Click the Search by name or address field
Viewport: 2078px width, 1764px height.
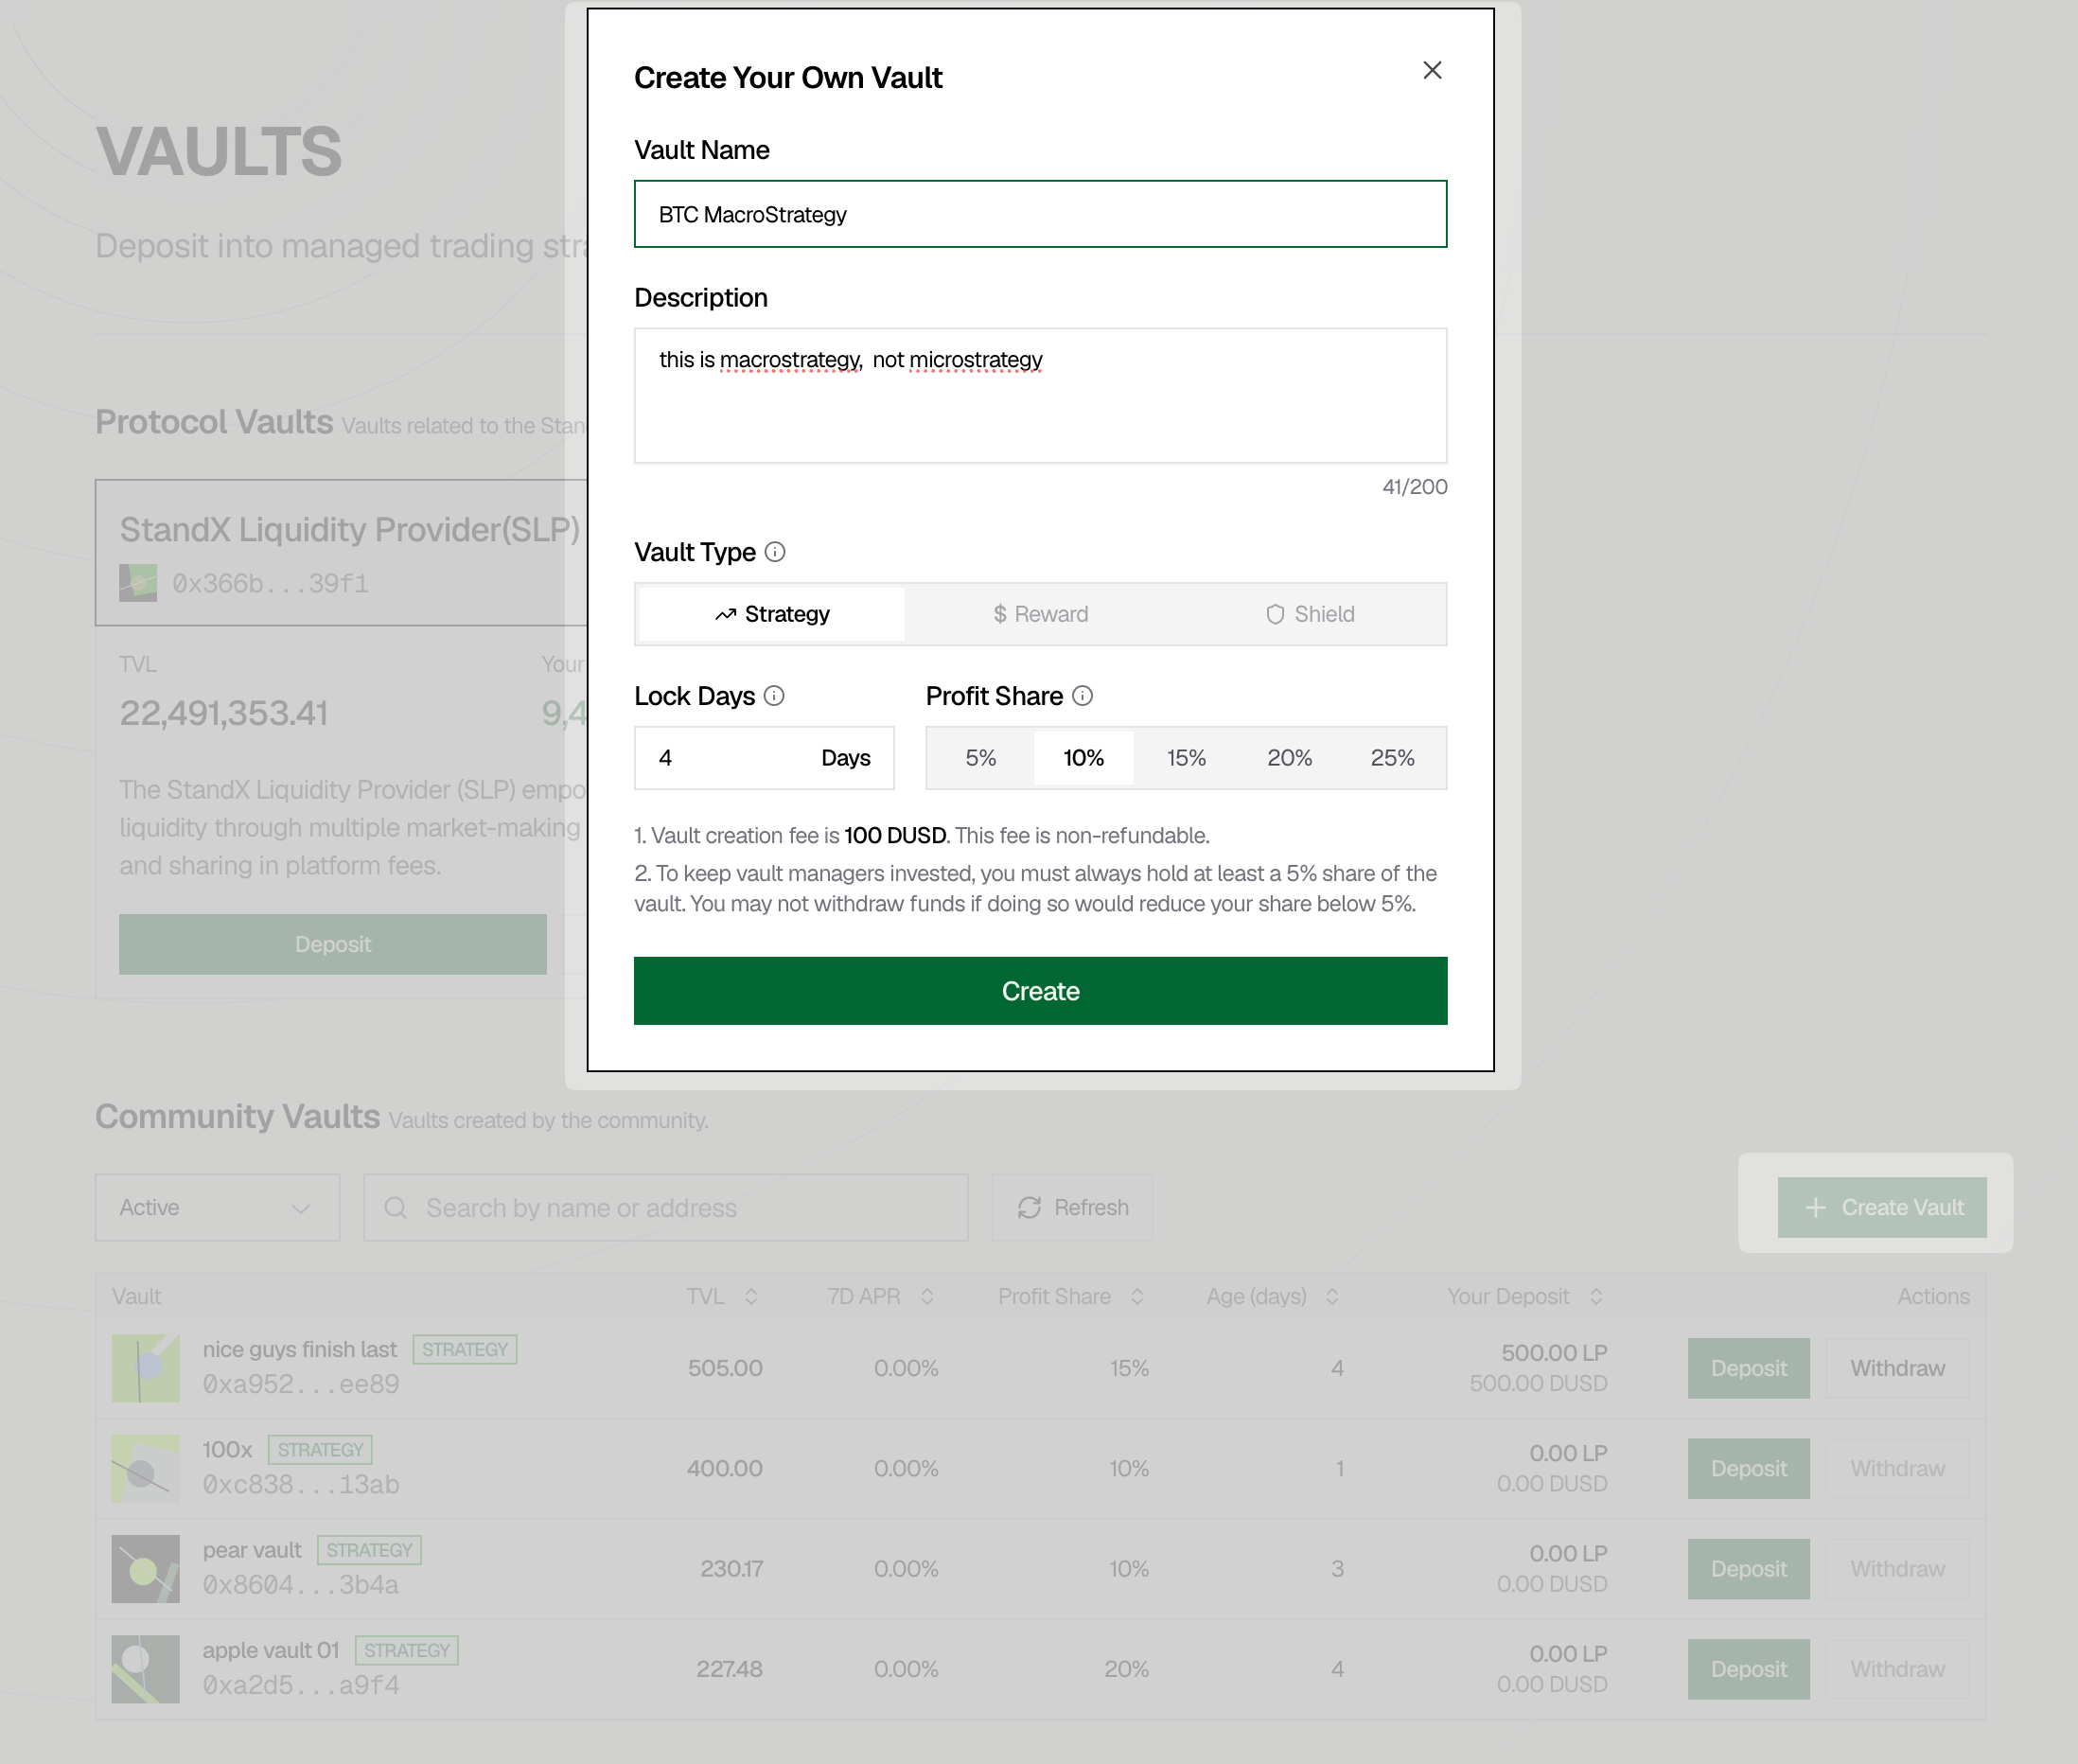(666, 1208)
